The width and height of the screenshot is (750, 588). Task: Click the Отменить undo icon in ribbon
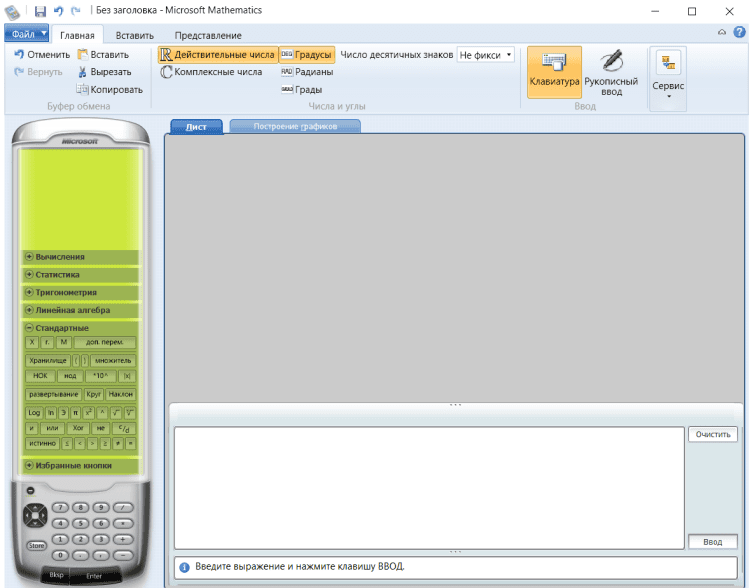click(19, 55)
